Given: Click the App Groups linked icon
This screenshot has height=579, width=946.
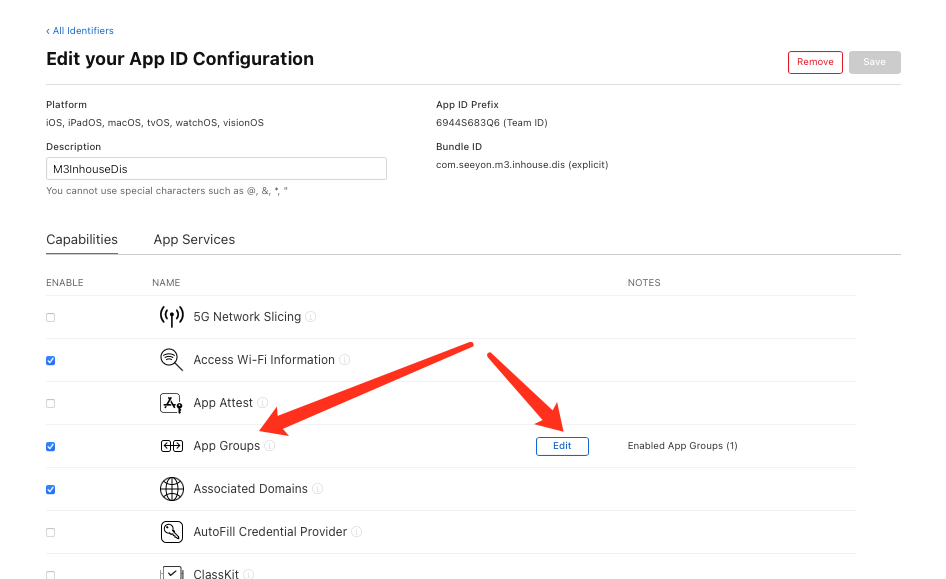Looking at the screenshot, I should pos(171,446).
